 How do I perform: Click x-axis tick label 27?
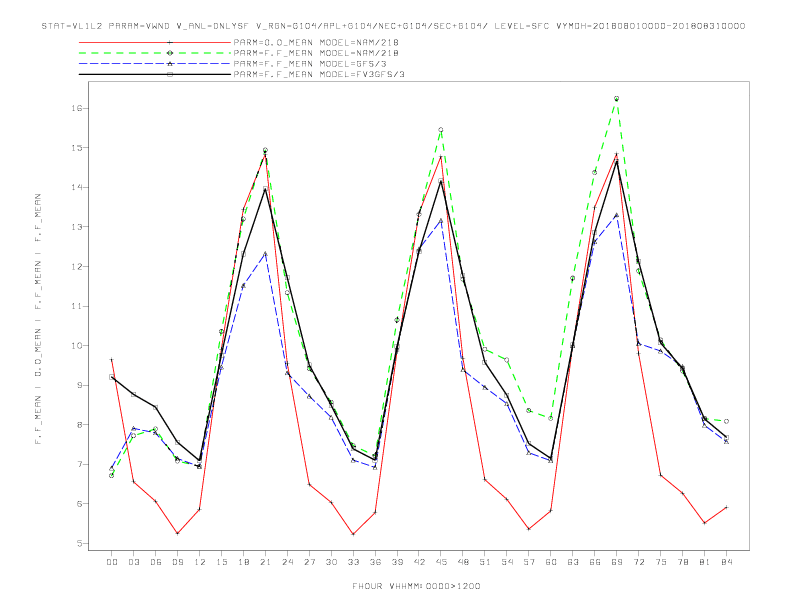[x=309, y=562]
